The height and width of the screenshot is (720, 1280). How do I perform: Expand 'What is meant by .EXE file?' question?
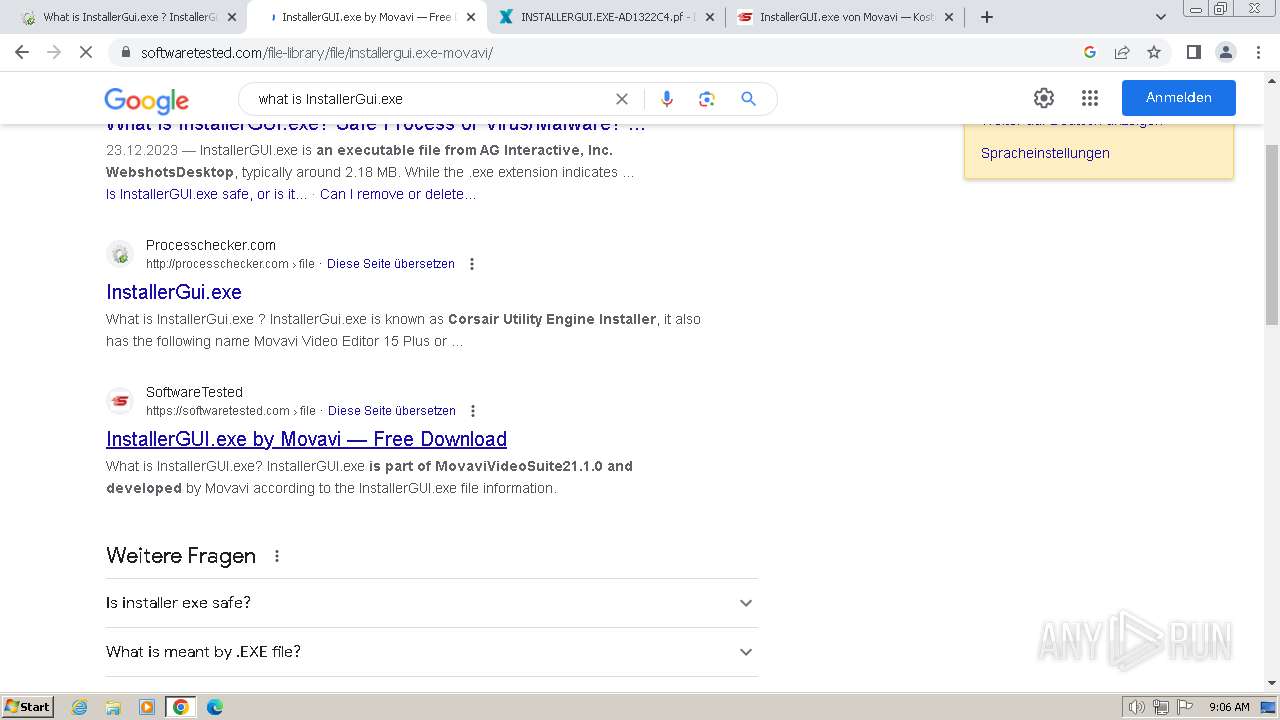[x=431, y=652]
